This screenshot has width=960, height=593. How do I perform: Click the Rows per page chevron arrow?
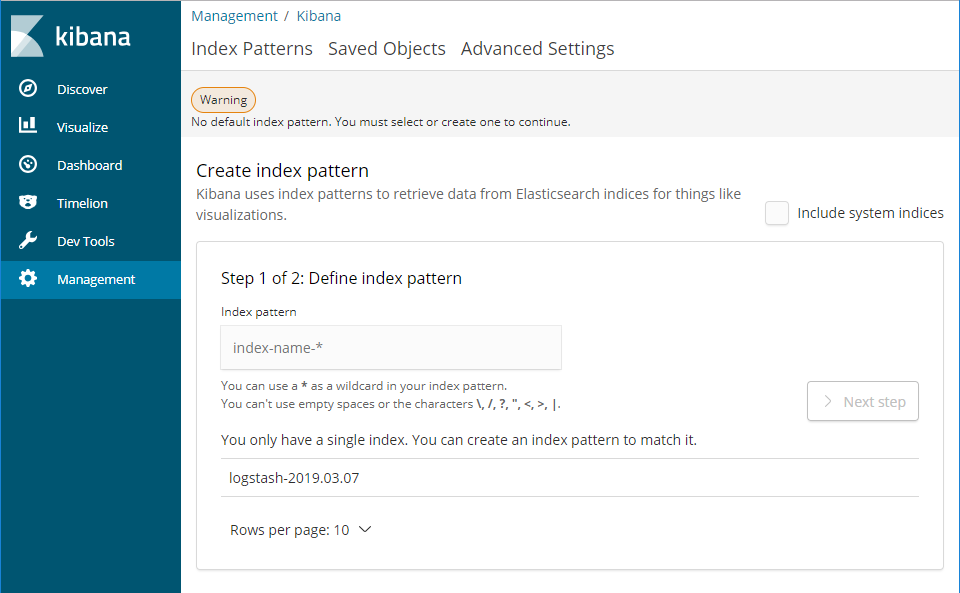point(365,529)
